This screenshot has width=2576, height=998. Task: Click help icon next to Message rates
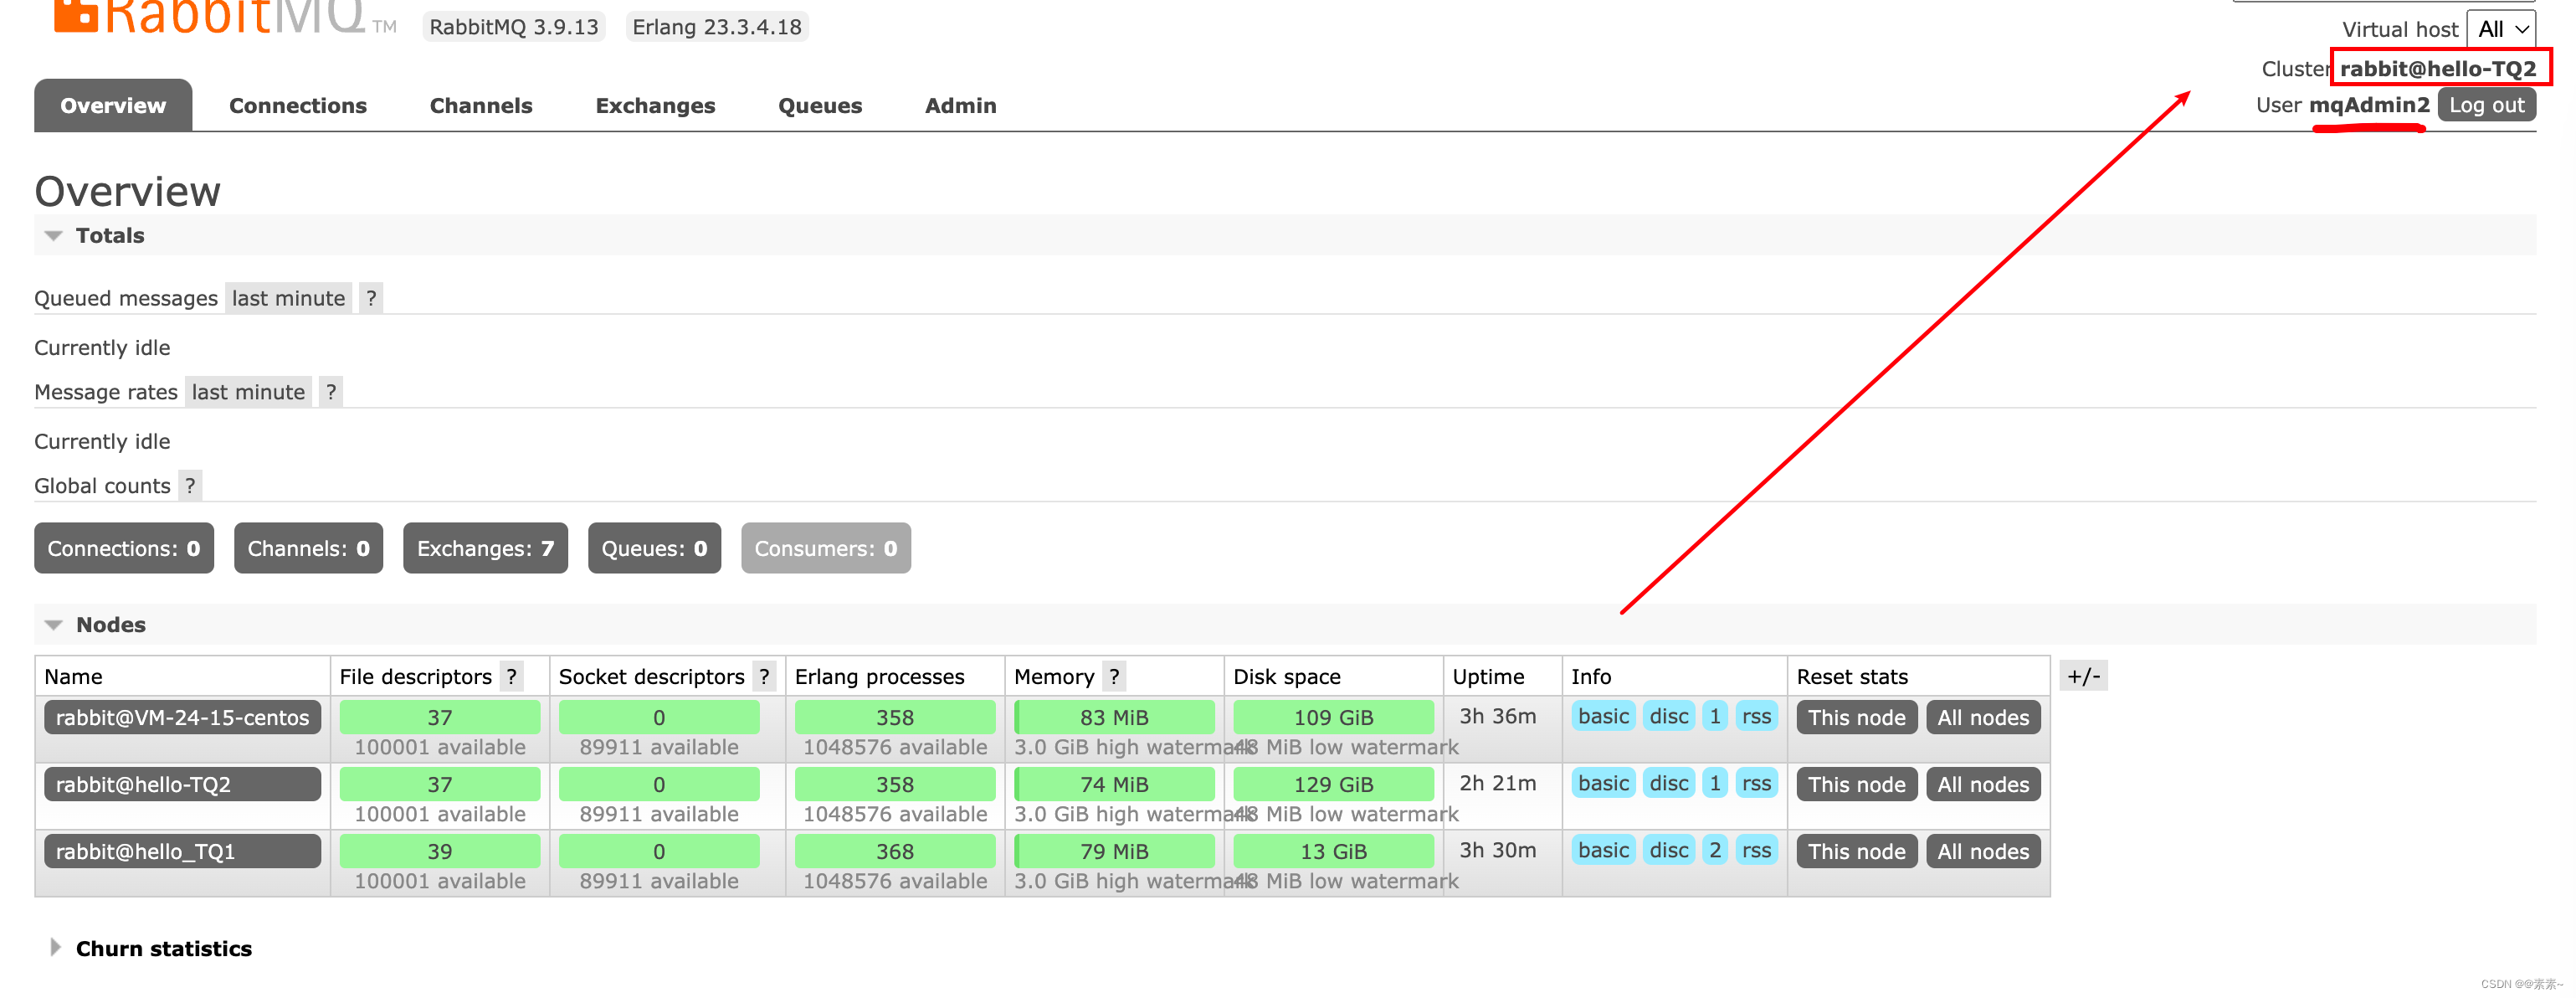pyautogui.click(x=331, y=392)
